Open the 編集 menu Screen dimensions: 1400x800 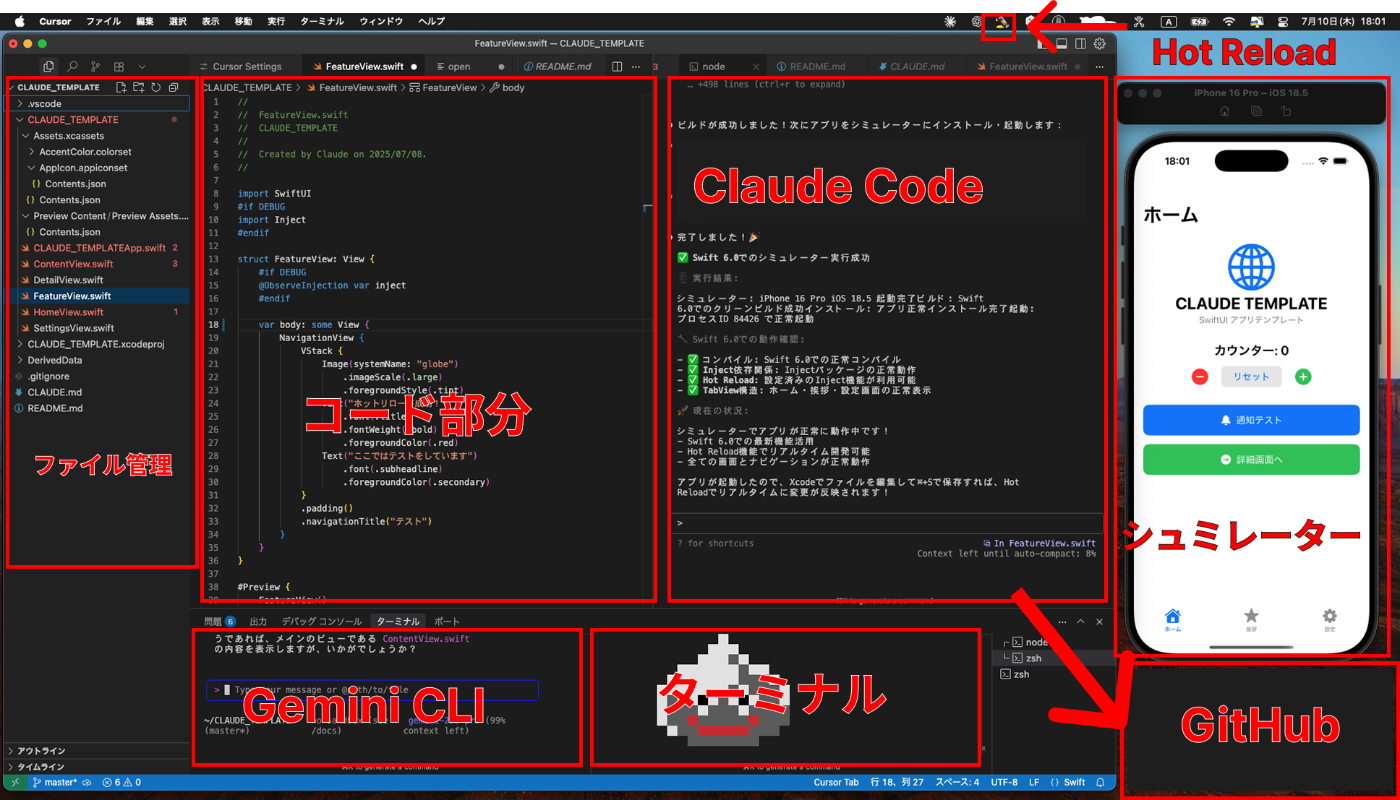tap(145, 21)
